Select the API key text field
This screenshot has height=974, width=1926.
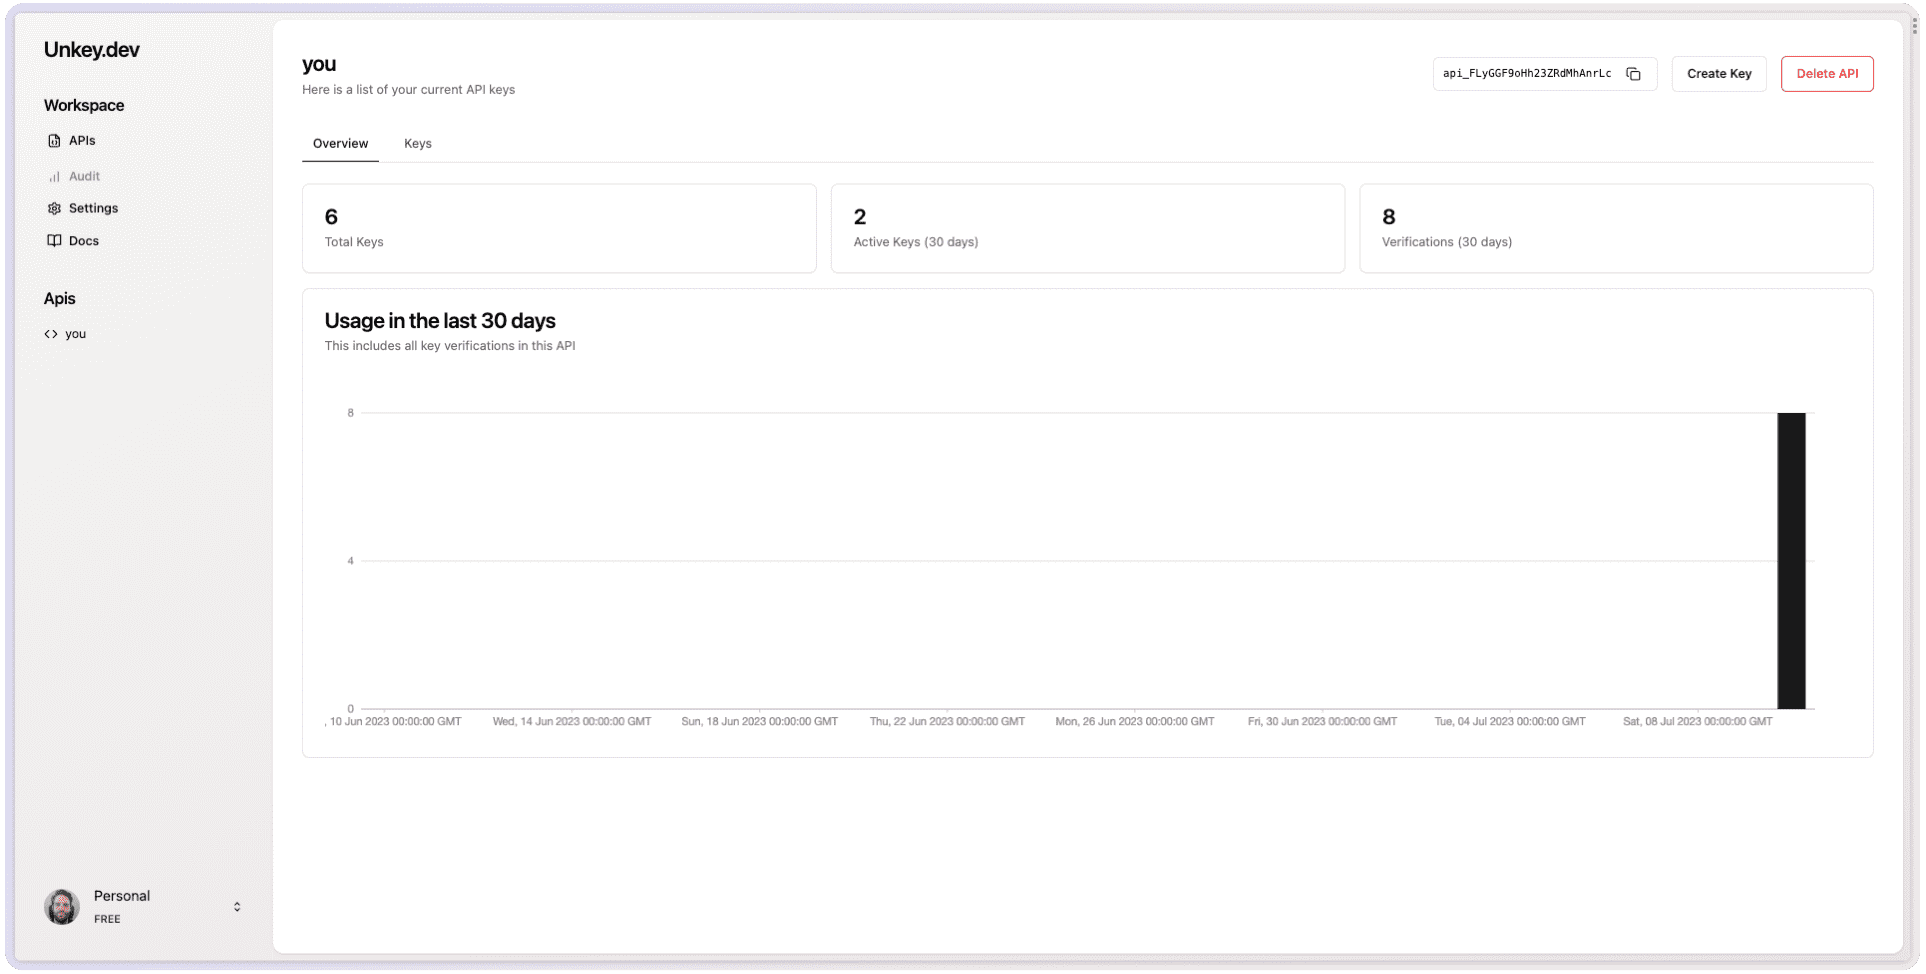(x=1525, y=73)
